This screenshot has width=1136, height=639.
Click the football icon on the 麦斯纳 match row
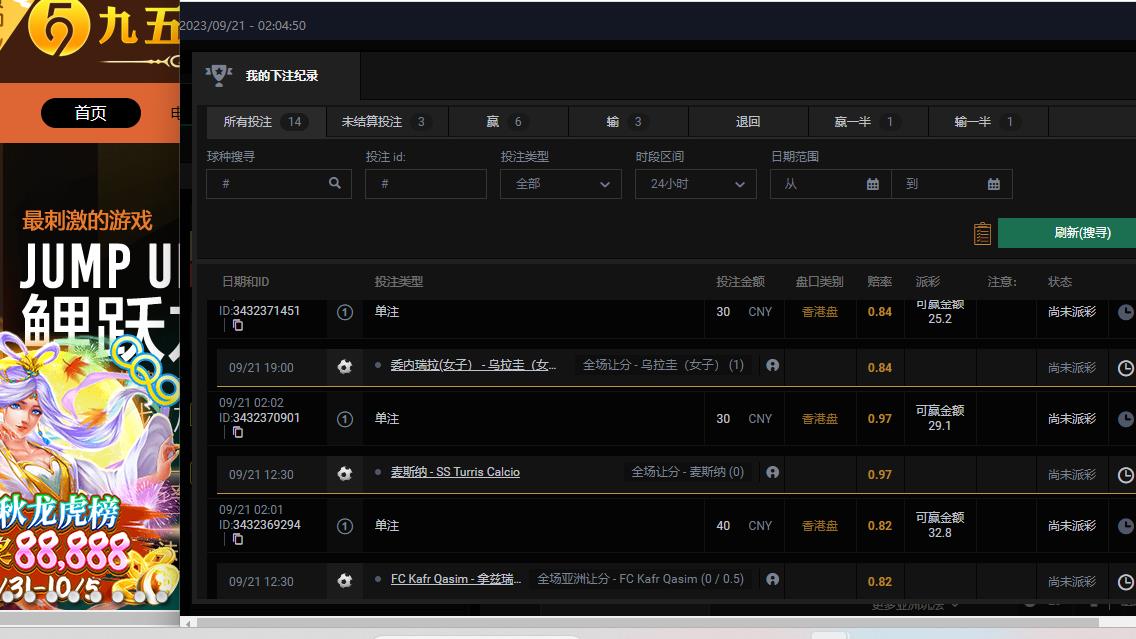(345, 474)
